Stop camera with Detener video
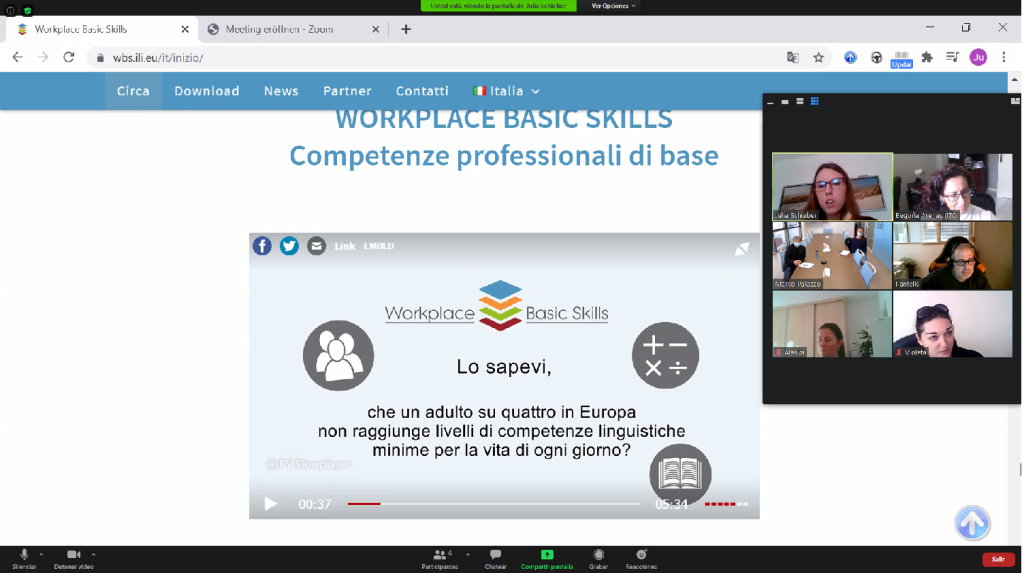This screenshot has width=1024, height=573. pyautogui.click(x=73, y=555)
